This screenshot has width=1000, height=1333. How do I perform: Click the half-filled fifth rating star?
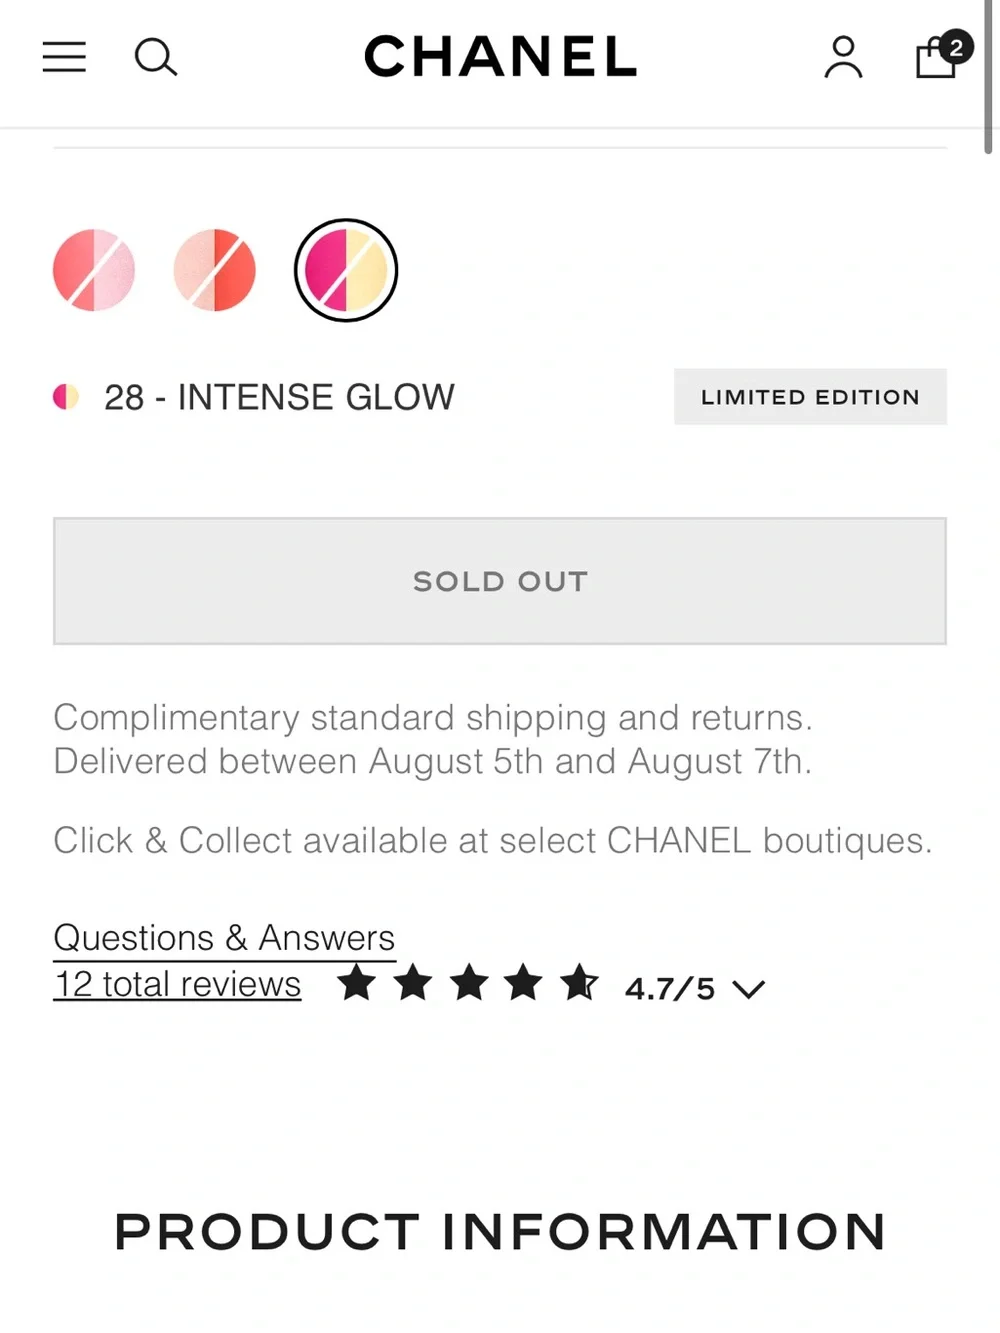tap(579, 983)
